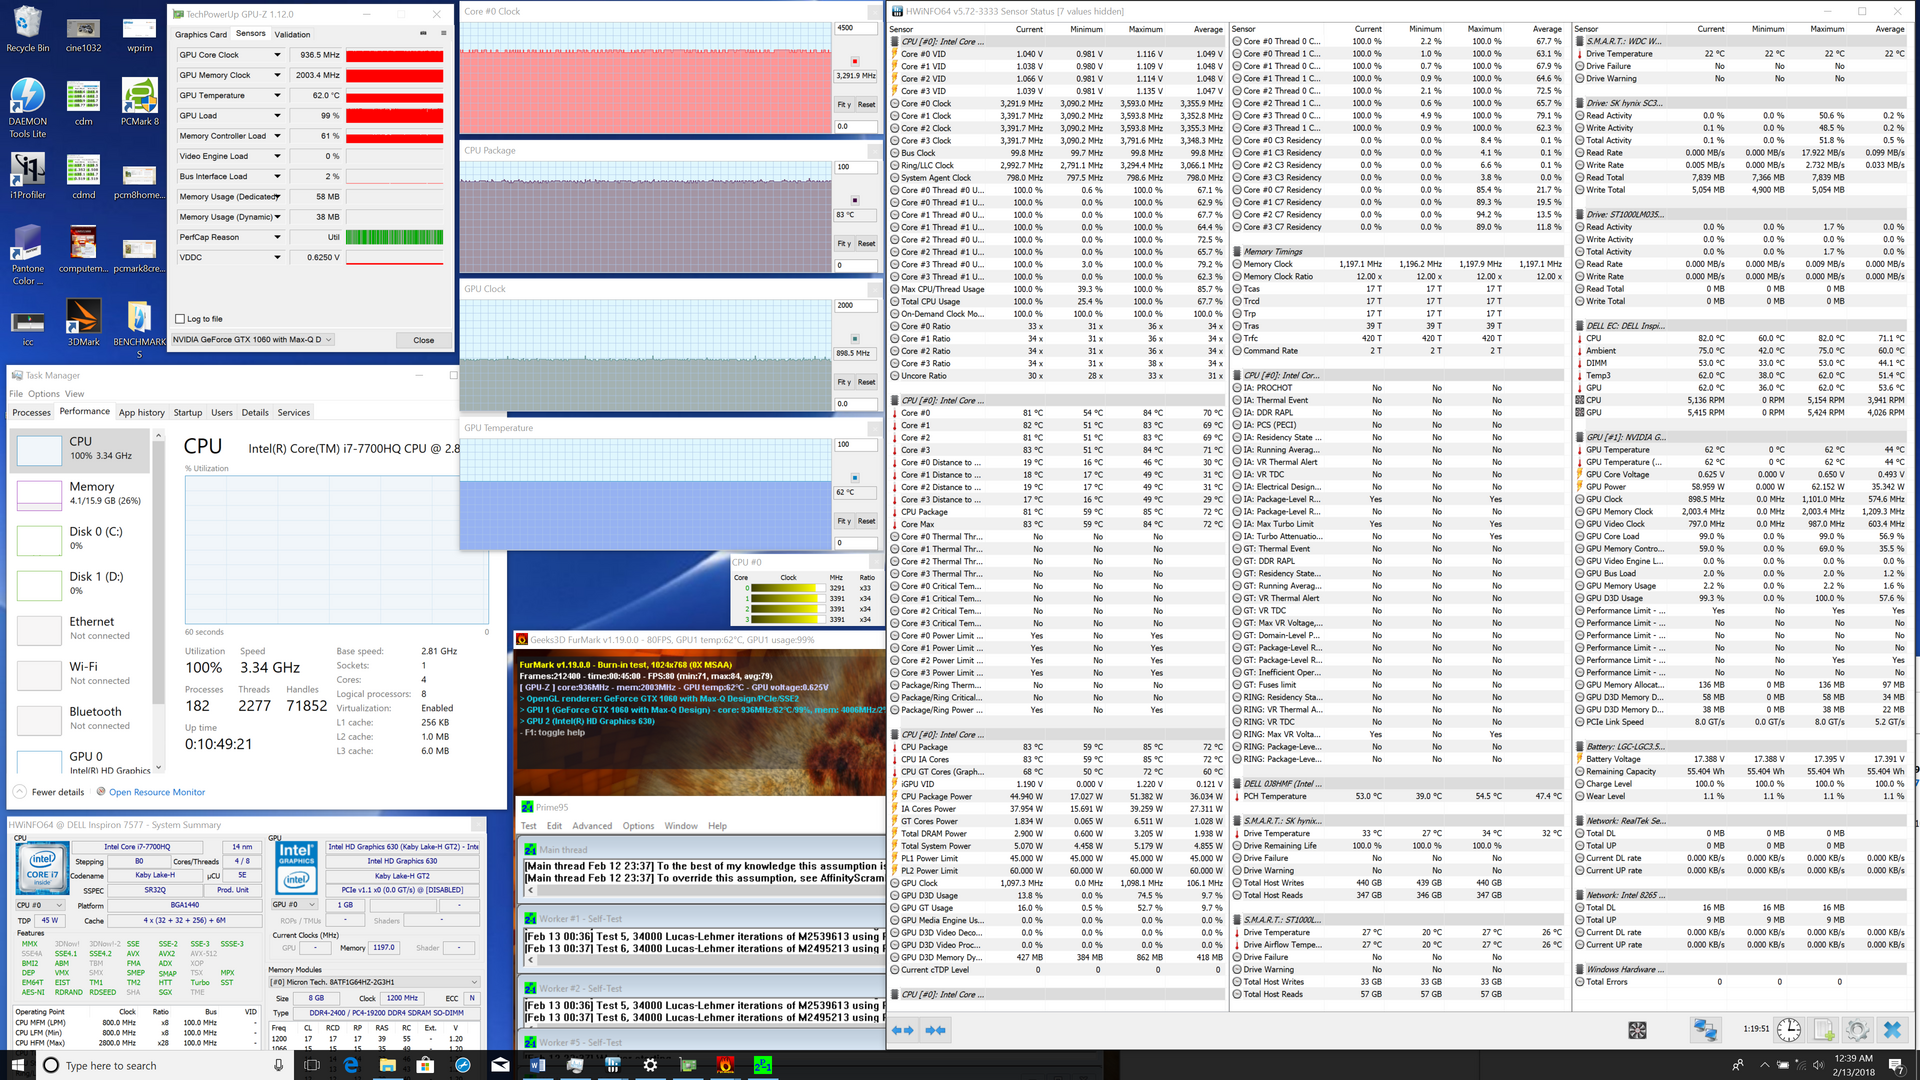This screenshot has height=1080, width=1920.
Task: Click Fit y on the Core #0 Clock graph
Action: coord(844,104)
